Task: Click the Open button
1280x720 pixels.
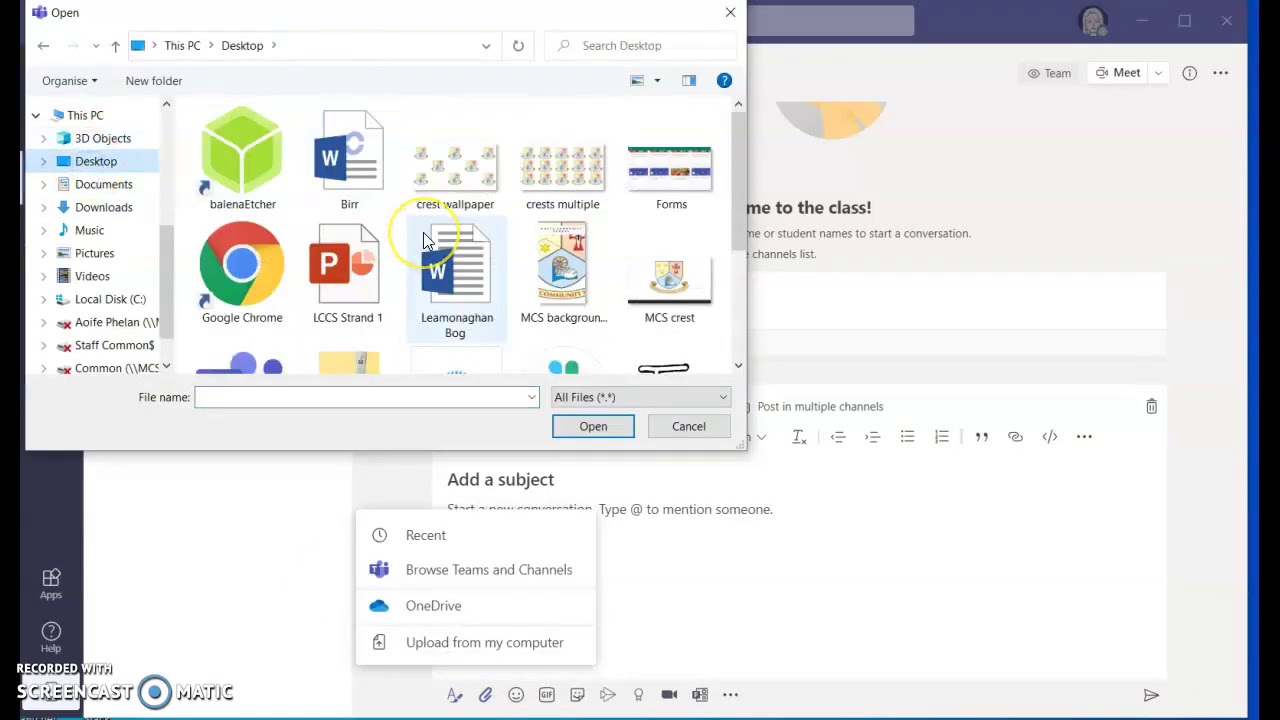Action: coord(593,427)
